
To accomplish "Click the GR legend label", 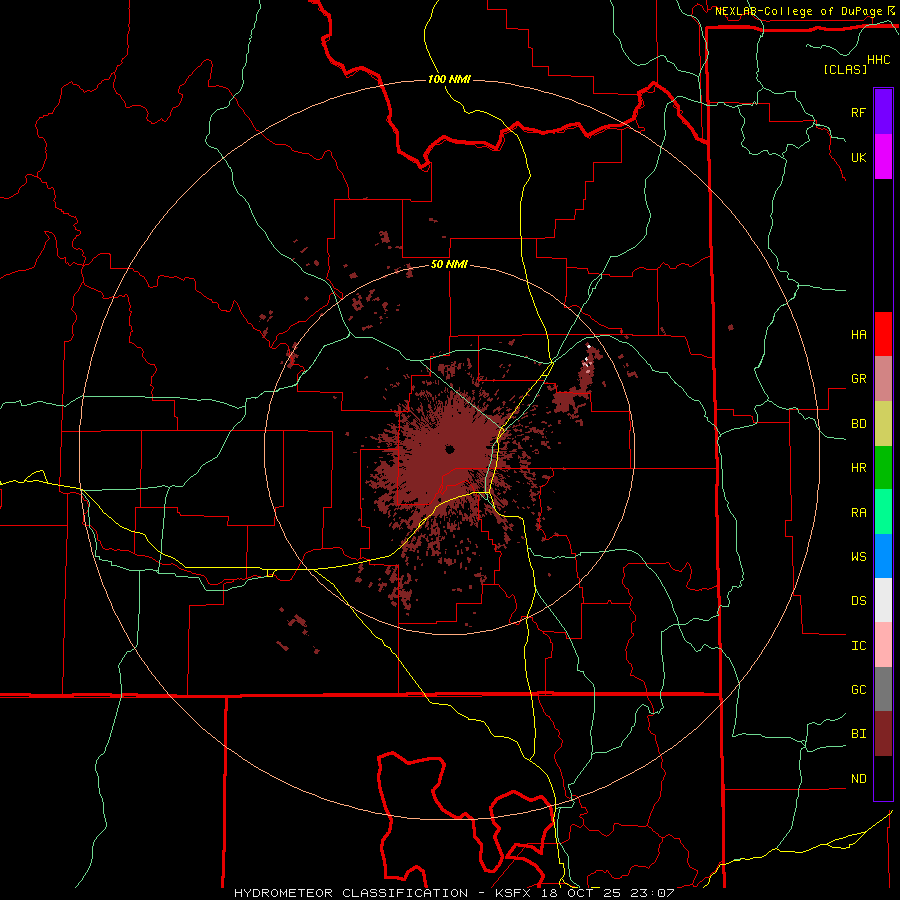I will click(858, 379).
